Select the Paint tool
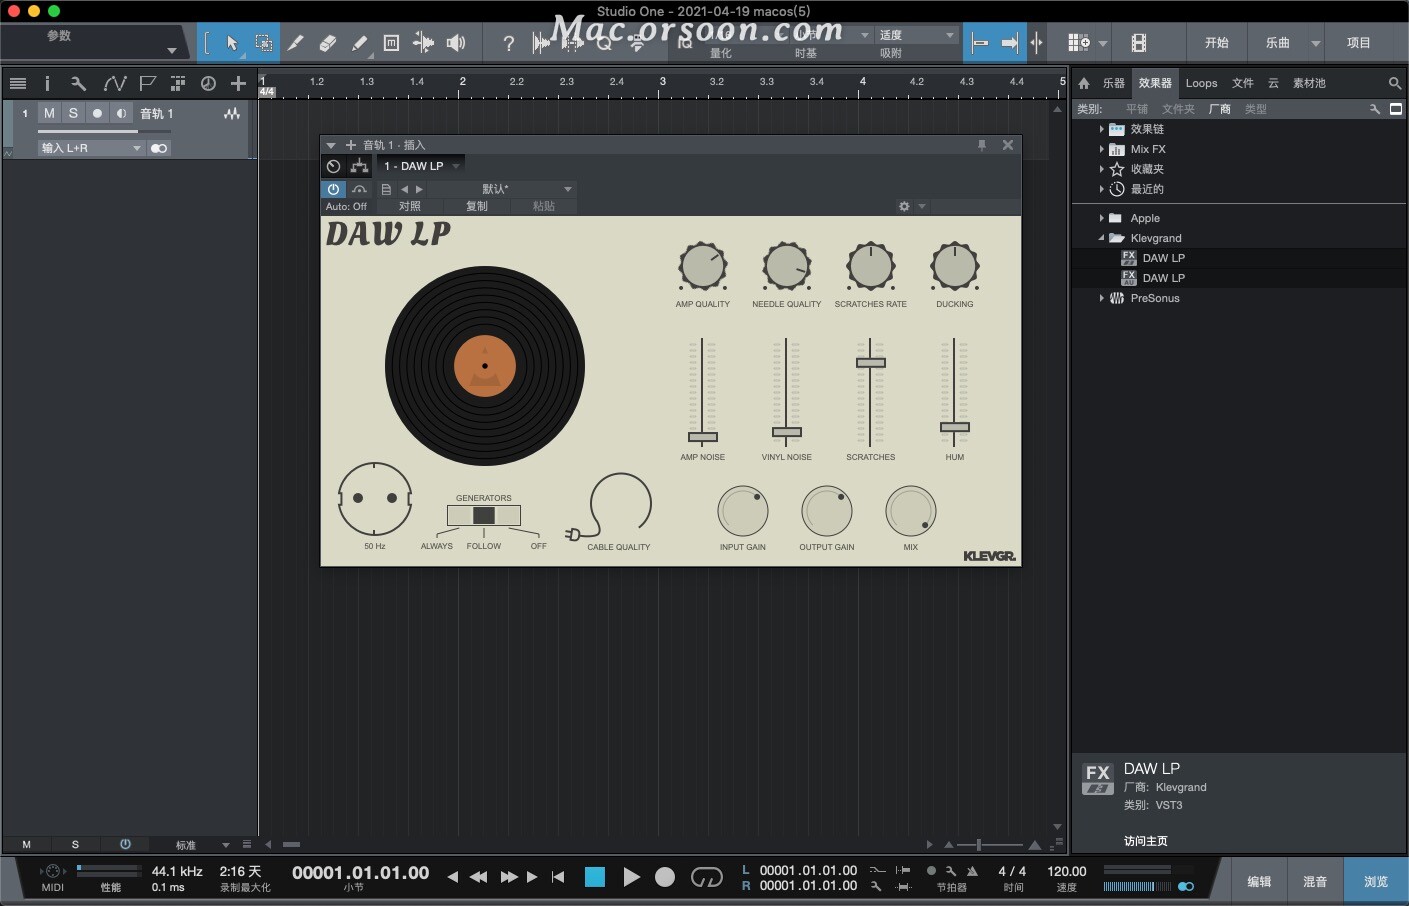 pyautogui.click(x=360, y=43)
